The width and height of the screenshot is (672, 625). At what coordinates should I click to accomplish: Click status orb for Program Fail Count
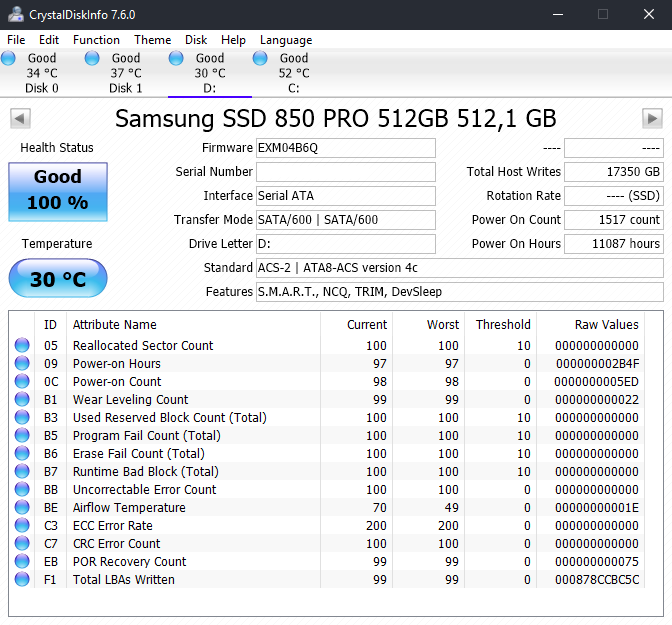22,435
